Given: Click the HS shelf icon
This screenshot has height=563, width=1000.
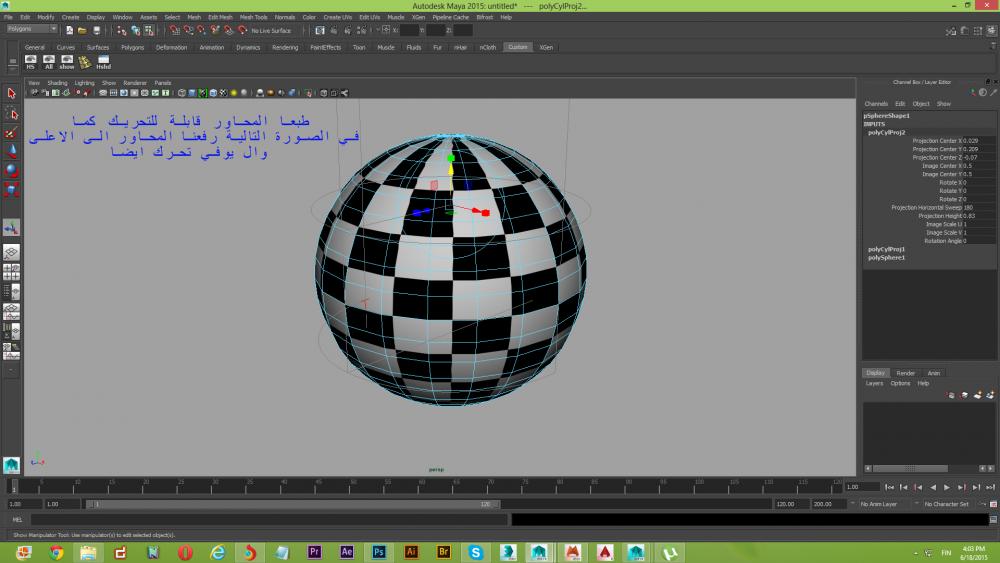Looking at the screenshot, I should coord(30,62).
